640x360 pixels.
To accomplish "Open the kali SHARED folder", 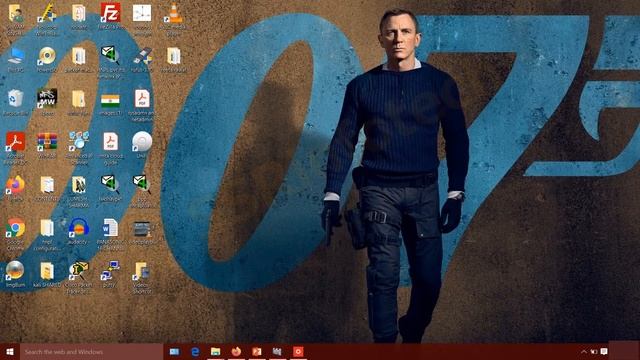I will 47,274.
